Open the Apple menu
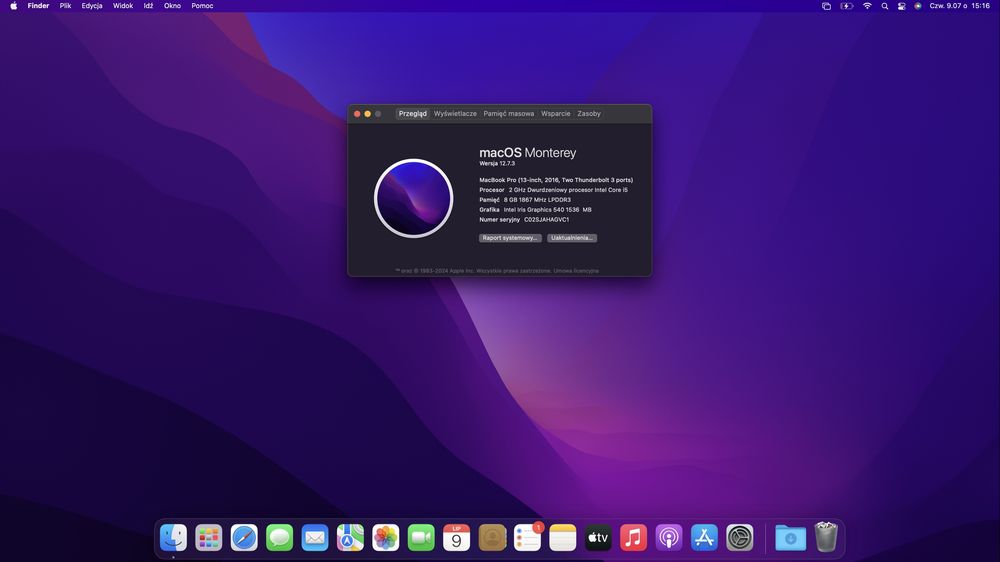The height and width of the screenshot is (562, 1000). [x=13, y=6]
